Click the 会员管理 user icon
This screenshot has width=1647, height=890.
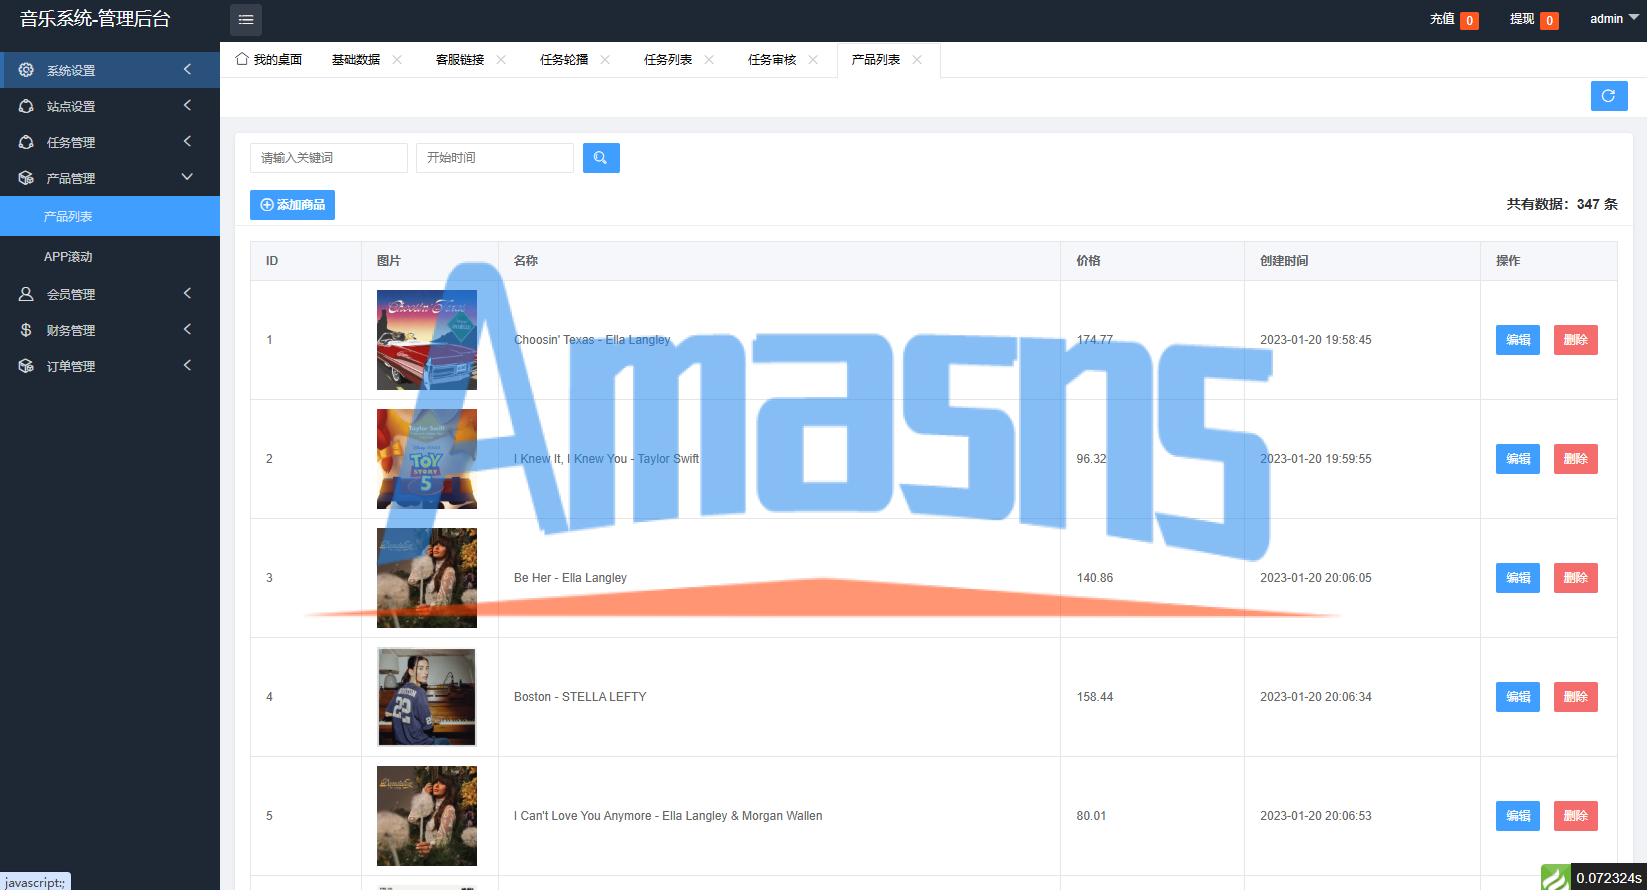(x=26, y=294)
